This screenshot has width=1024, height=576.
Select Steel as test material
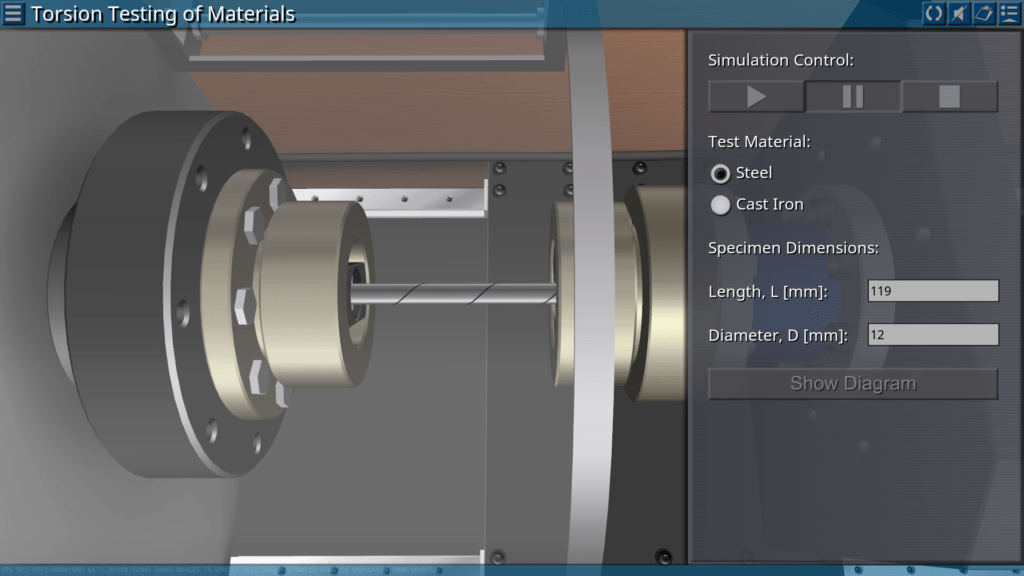(x=720, y=174)
